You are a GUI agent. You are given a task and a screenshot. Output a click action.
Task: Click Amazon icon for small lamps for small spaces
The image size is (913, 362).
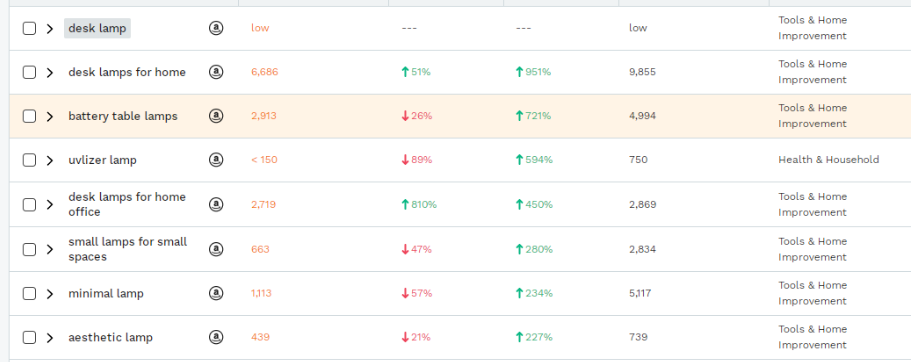[x=216, y=249]
